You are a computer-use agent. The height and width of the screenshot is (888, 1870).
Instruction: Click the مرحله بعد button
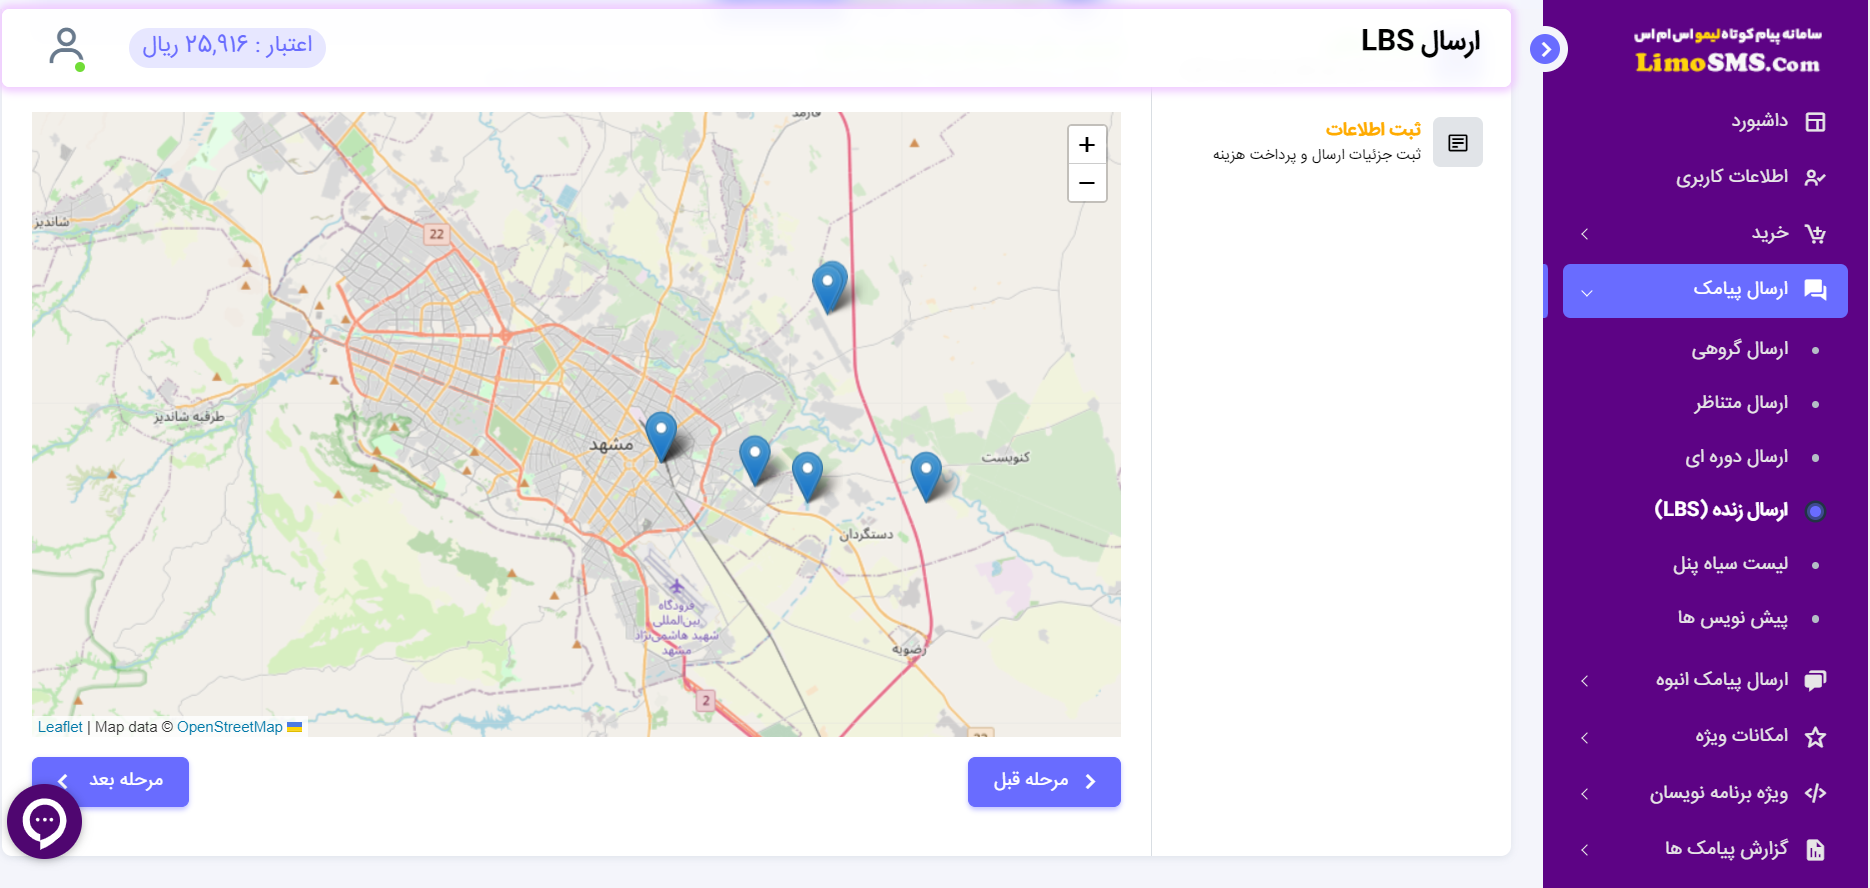coord(110,781)
